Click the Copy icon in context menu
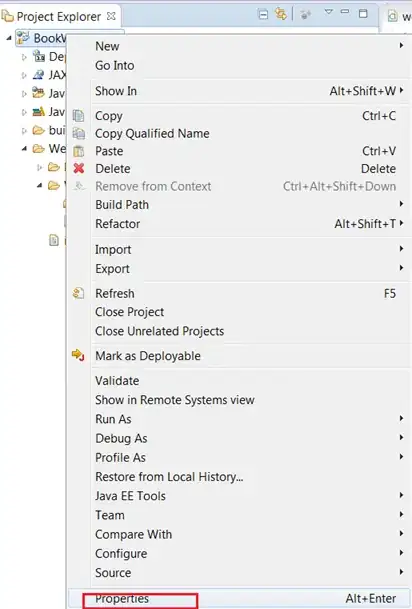 coord(78,116)
